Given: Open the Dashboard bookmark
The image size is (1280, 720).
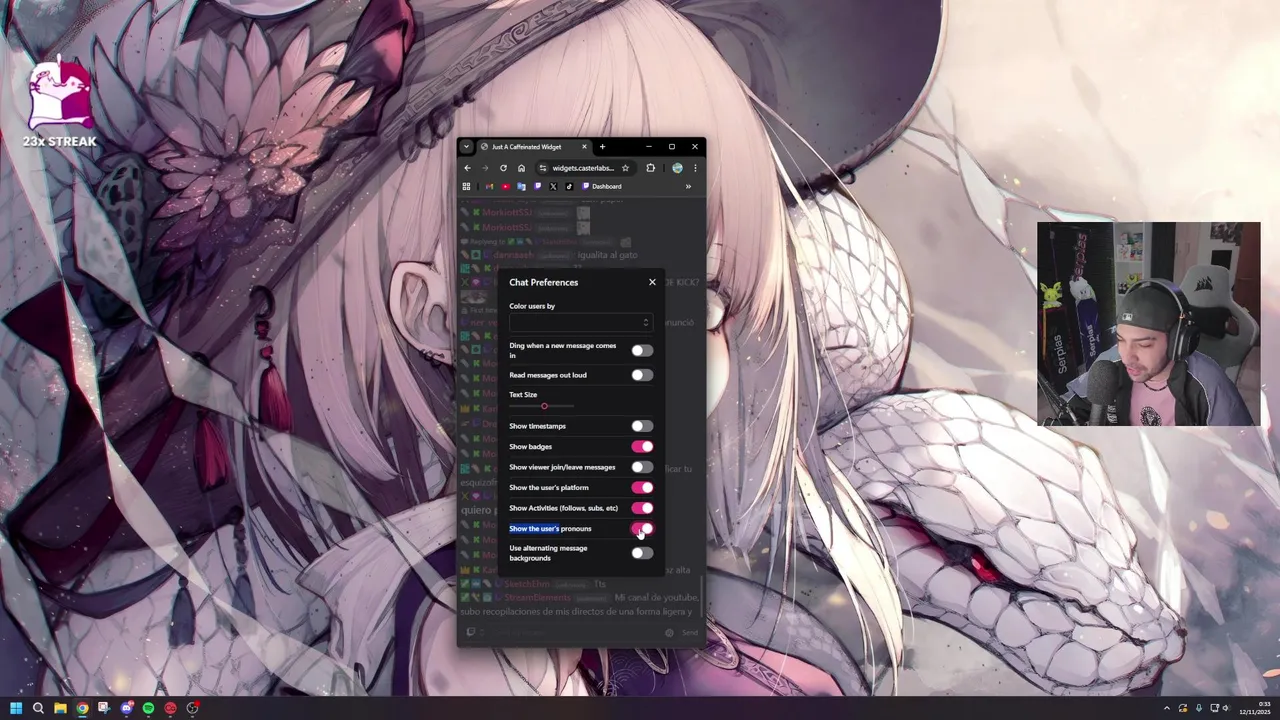Looking at the screenshot, I should 602,187.
